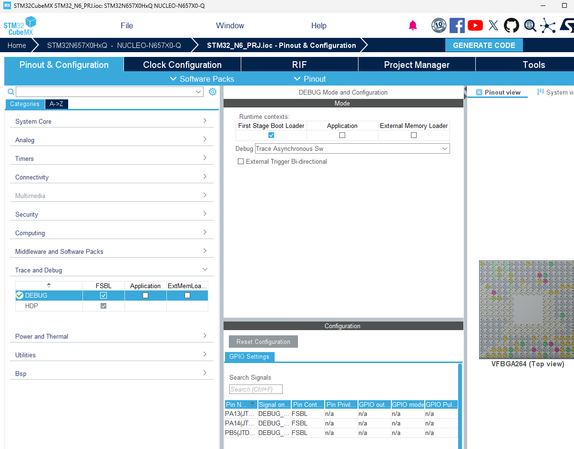The width and height of the screenshot is (574, 449).
Task: Open the GitHub icon link
Action: 511,25
